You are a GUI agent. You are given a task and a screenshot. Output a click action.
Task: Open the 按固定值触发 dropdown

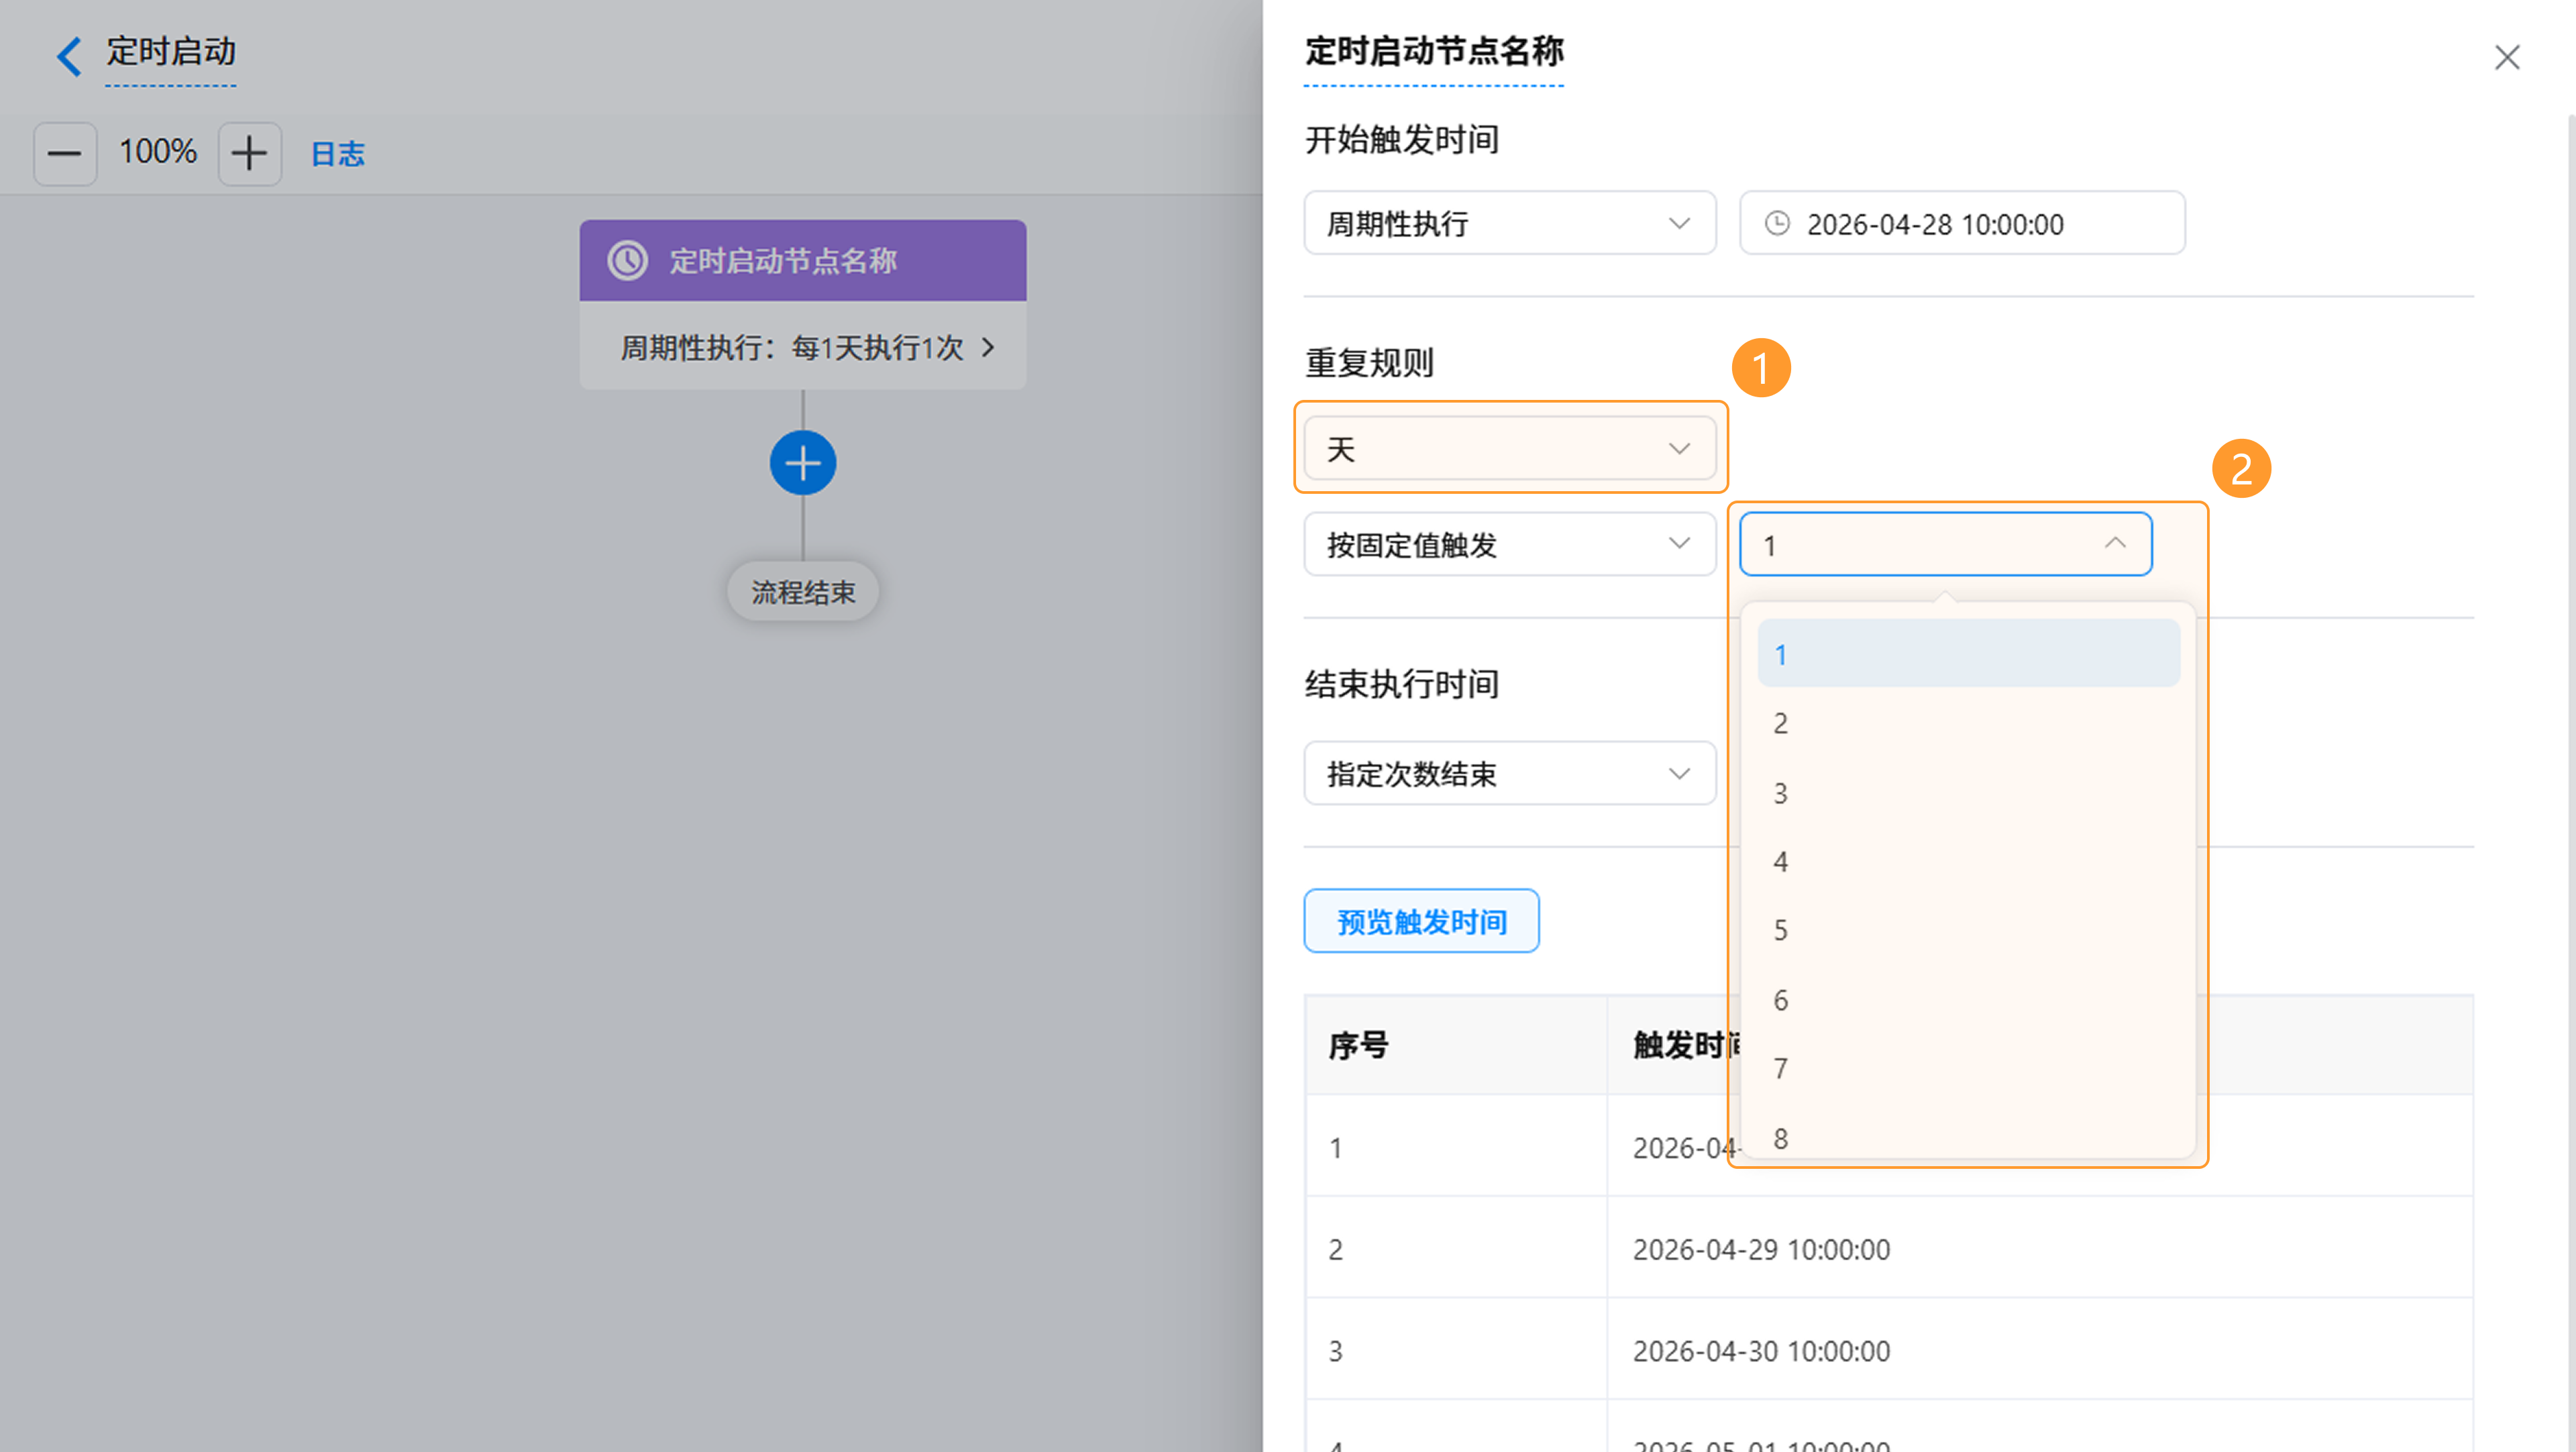pos(1509,544)
